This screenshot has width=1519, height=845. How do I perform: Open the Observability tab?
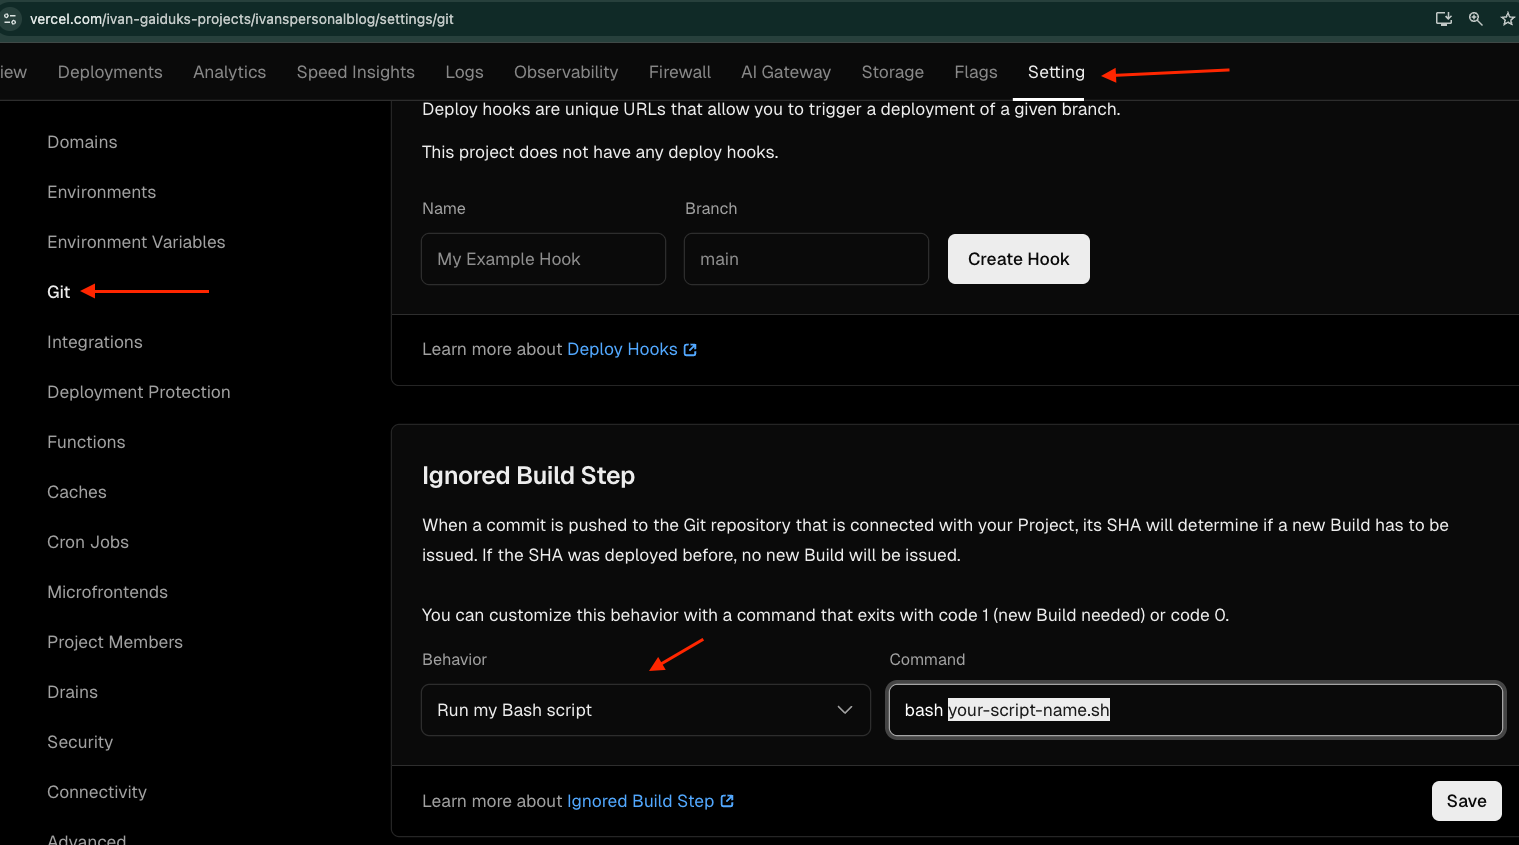(565, 71)
